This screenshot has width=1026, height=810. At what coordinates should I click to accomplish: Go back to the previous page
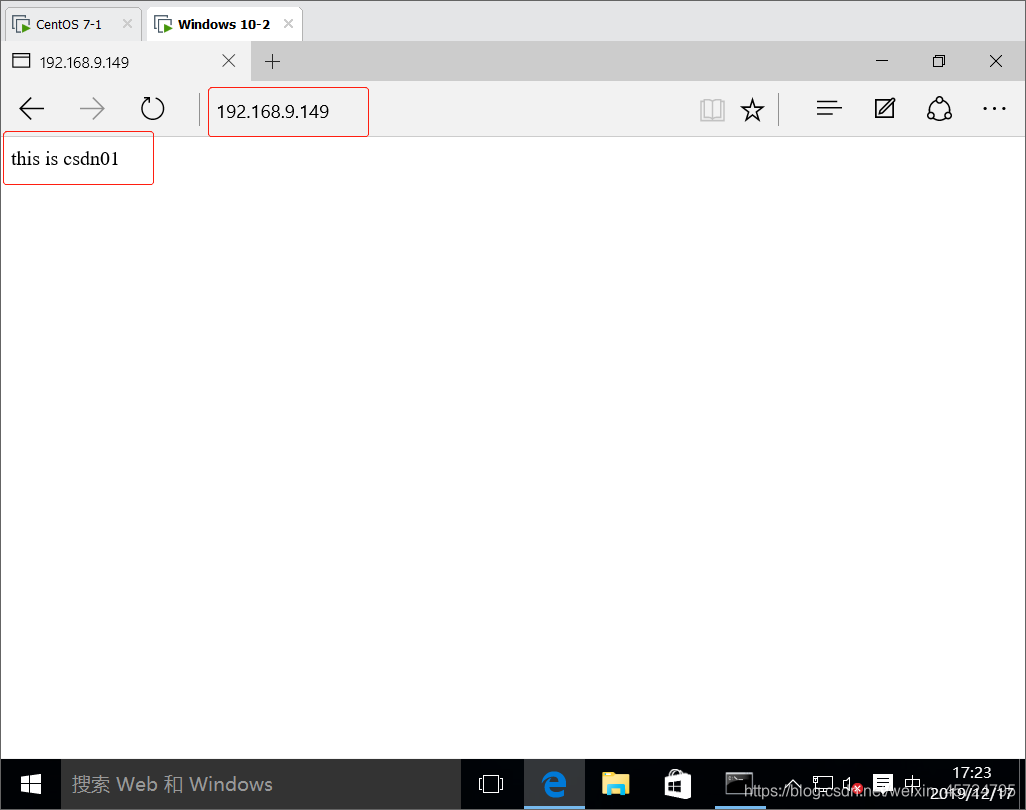[31, 109]
